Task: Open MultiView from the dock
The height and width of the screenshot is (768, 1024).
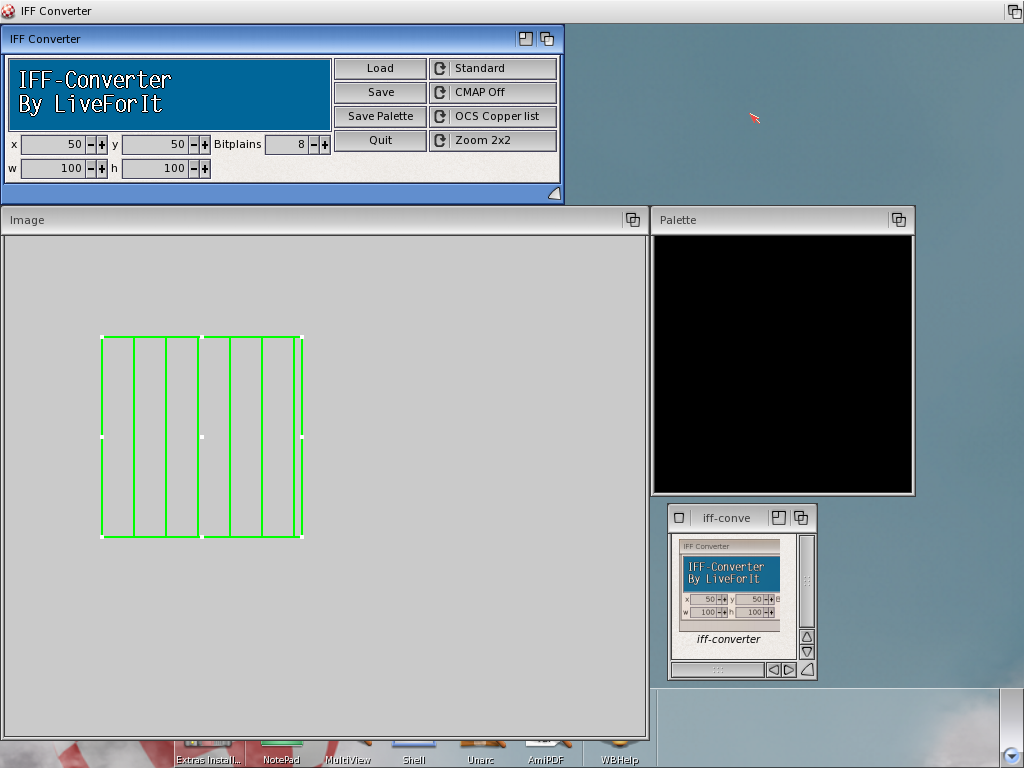Action: pos(348,753)
